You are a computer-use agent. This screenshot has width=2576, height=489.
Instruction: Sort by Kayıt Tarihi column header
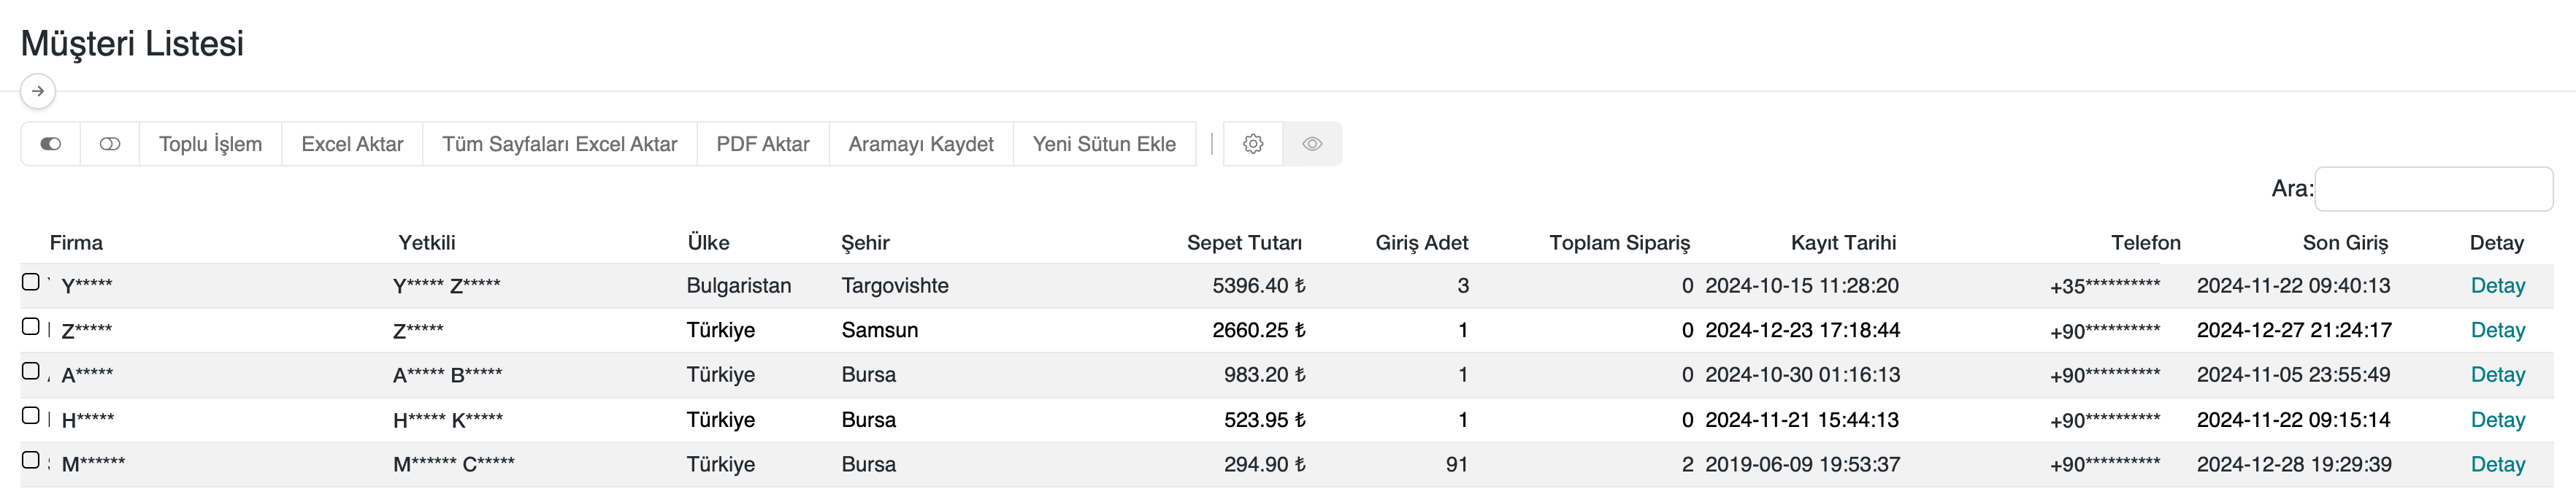click(1842, 243)
